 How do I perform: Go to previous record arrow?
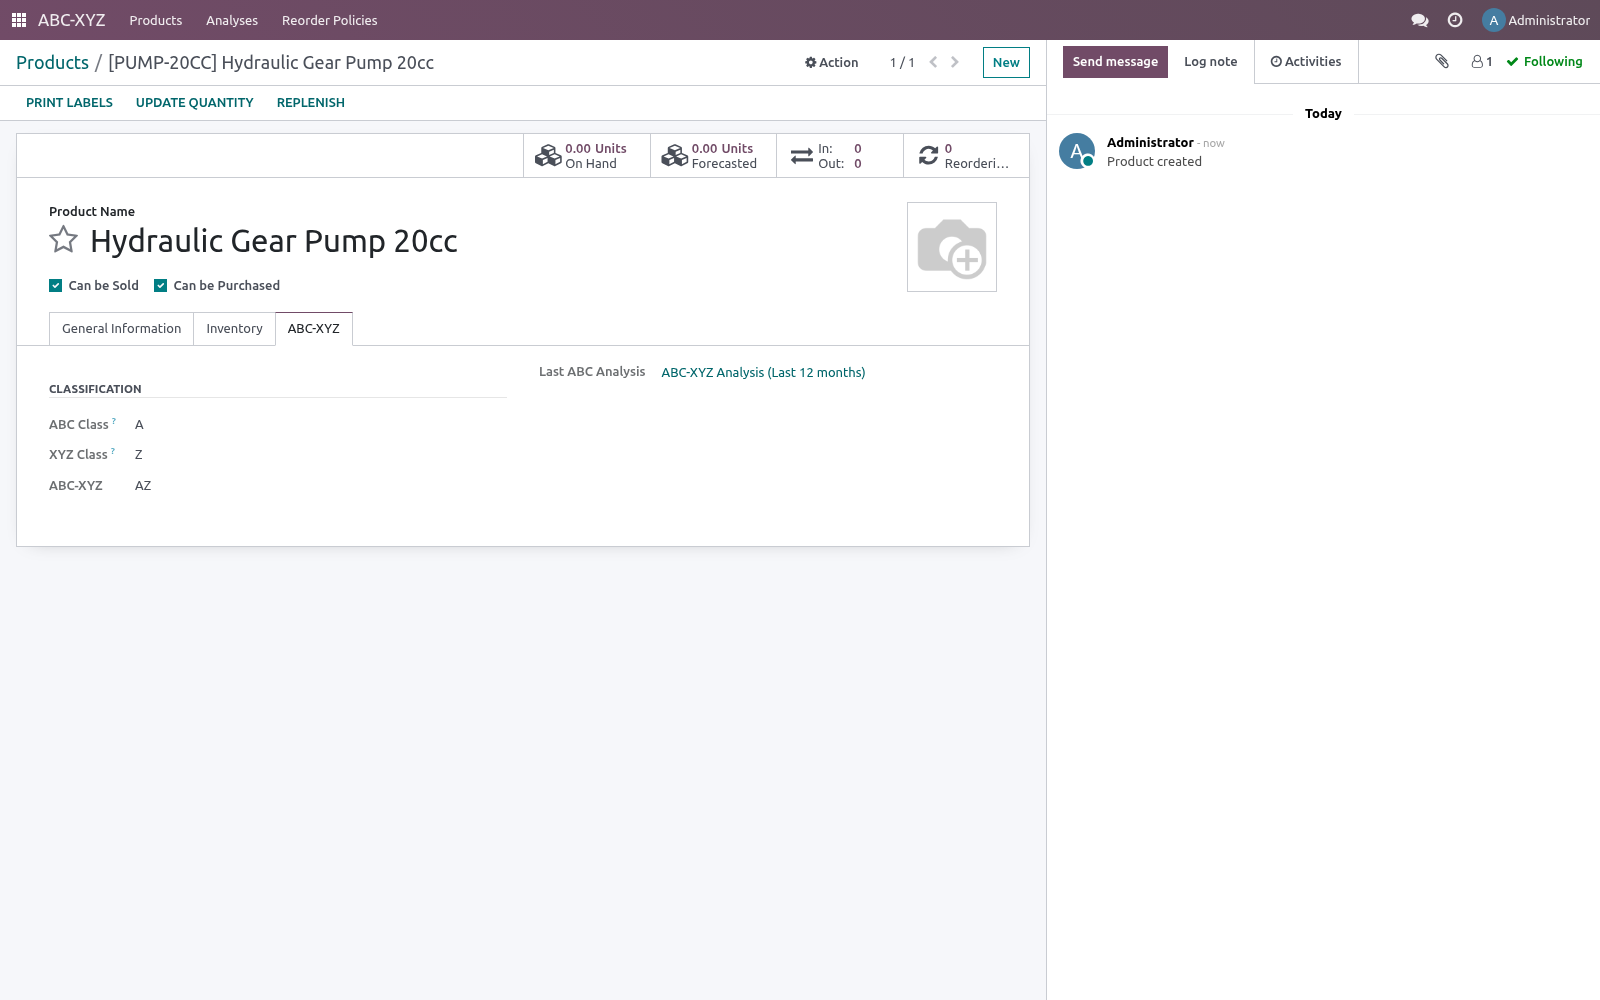coord(933,62)
